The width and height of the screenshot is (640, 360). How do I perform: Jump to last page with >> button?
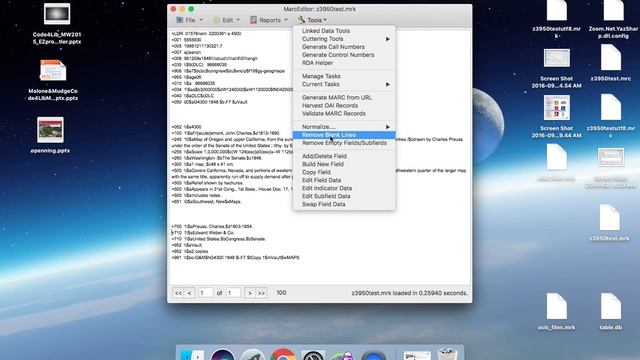coord(261,293)
